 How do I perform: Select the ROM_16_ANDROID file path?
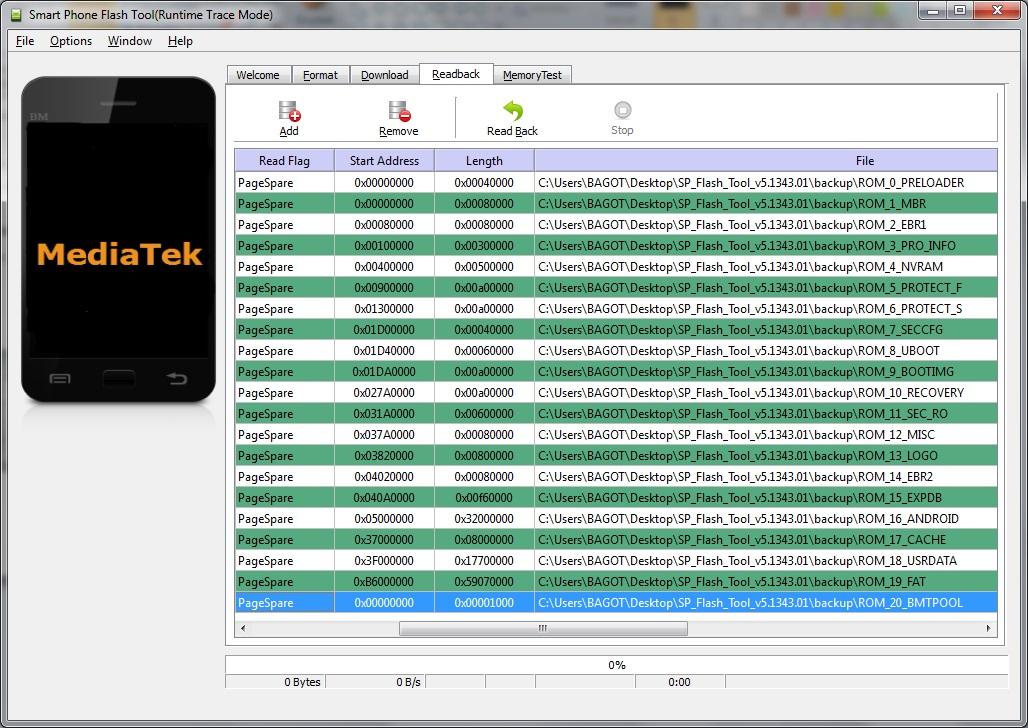(x=748, y=518)
